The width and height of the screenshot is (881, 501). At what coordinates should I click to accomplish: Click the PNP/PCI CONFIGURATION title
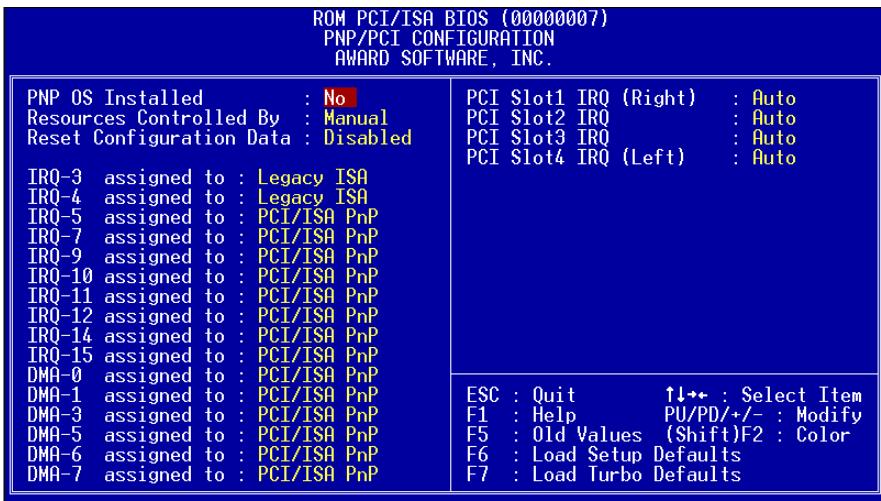coord(439,38)
